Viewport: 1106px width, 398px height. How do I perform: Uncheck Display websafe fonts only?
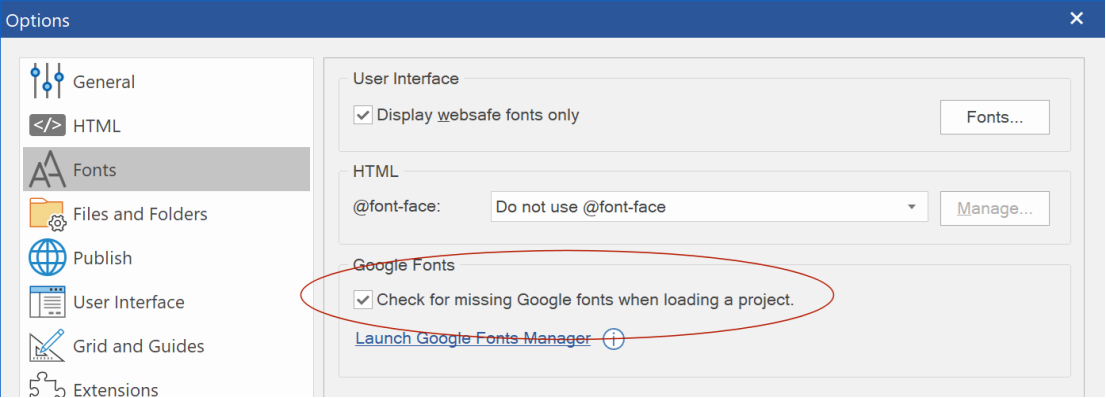click(x=363, y=115)
